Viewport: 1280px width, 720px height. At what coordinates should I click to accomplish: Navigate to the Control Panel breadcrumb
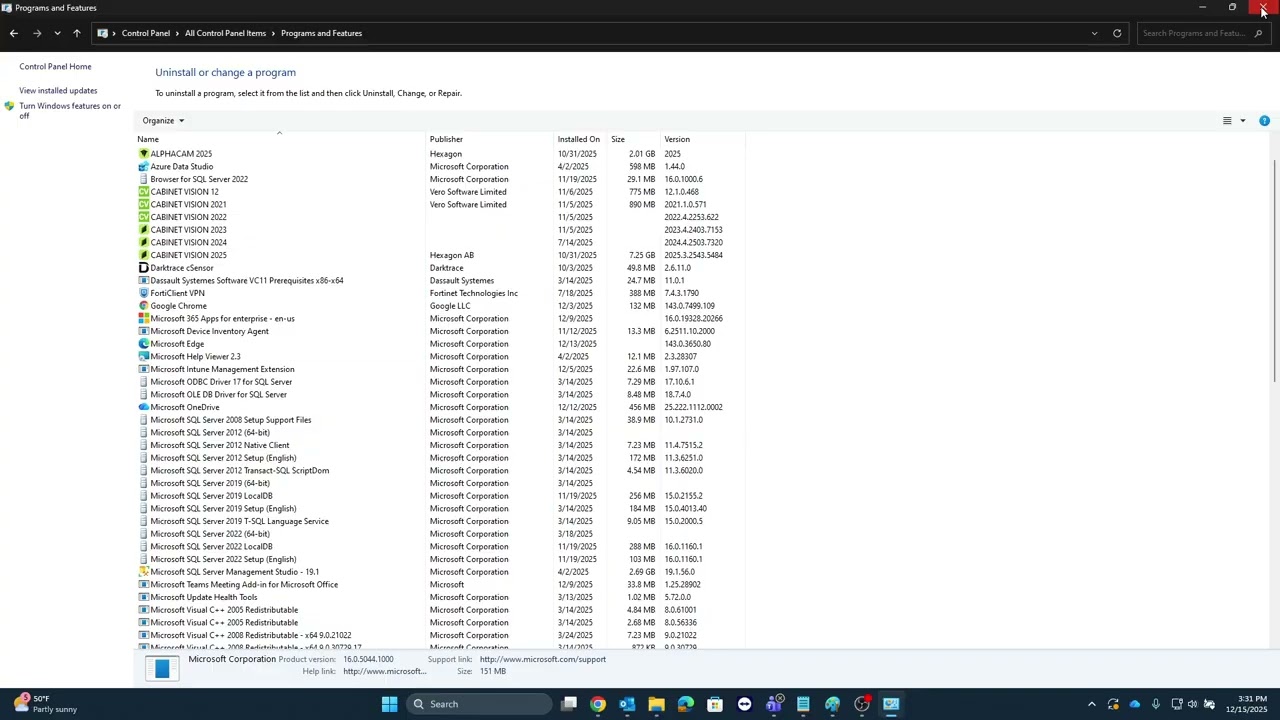[146, 33]
